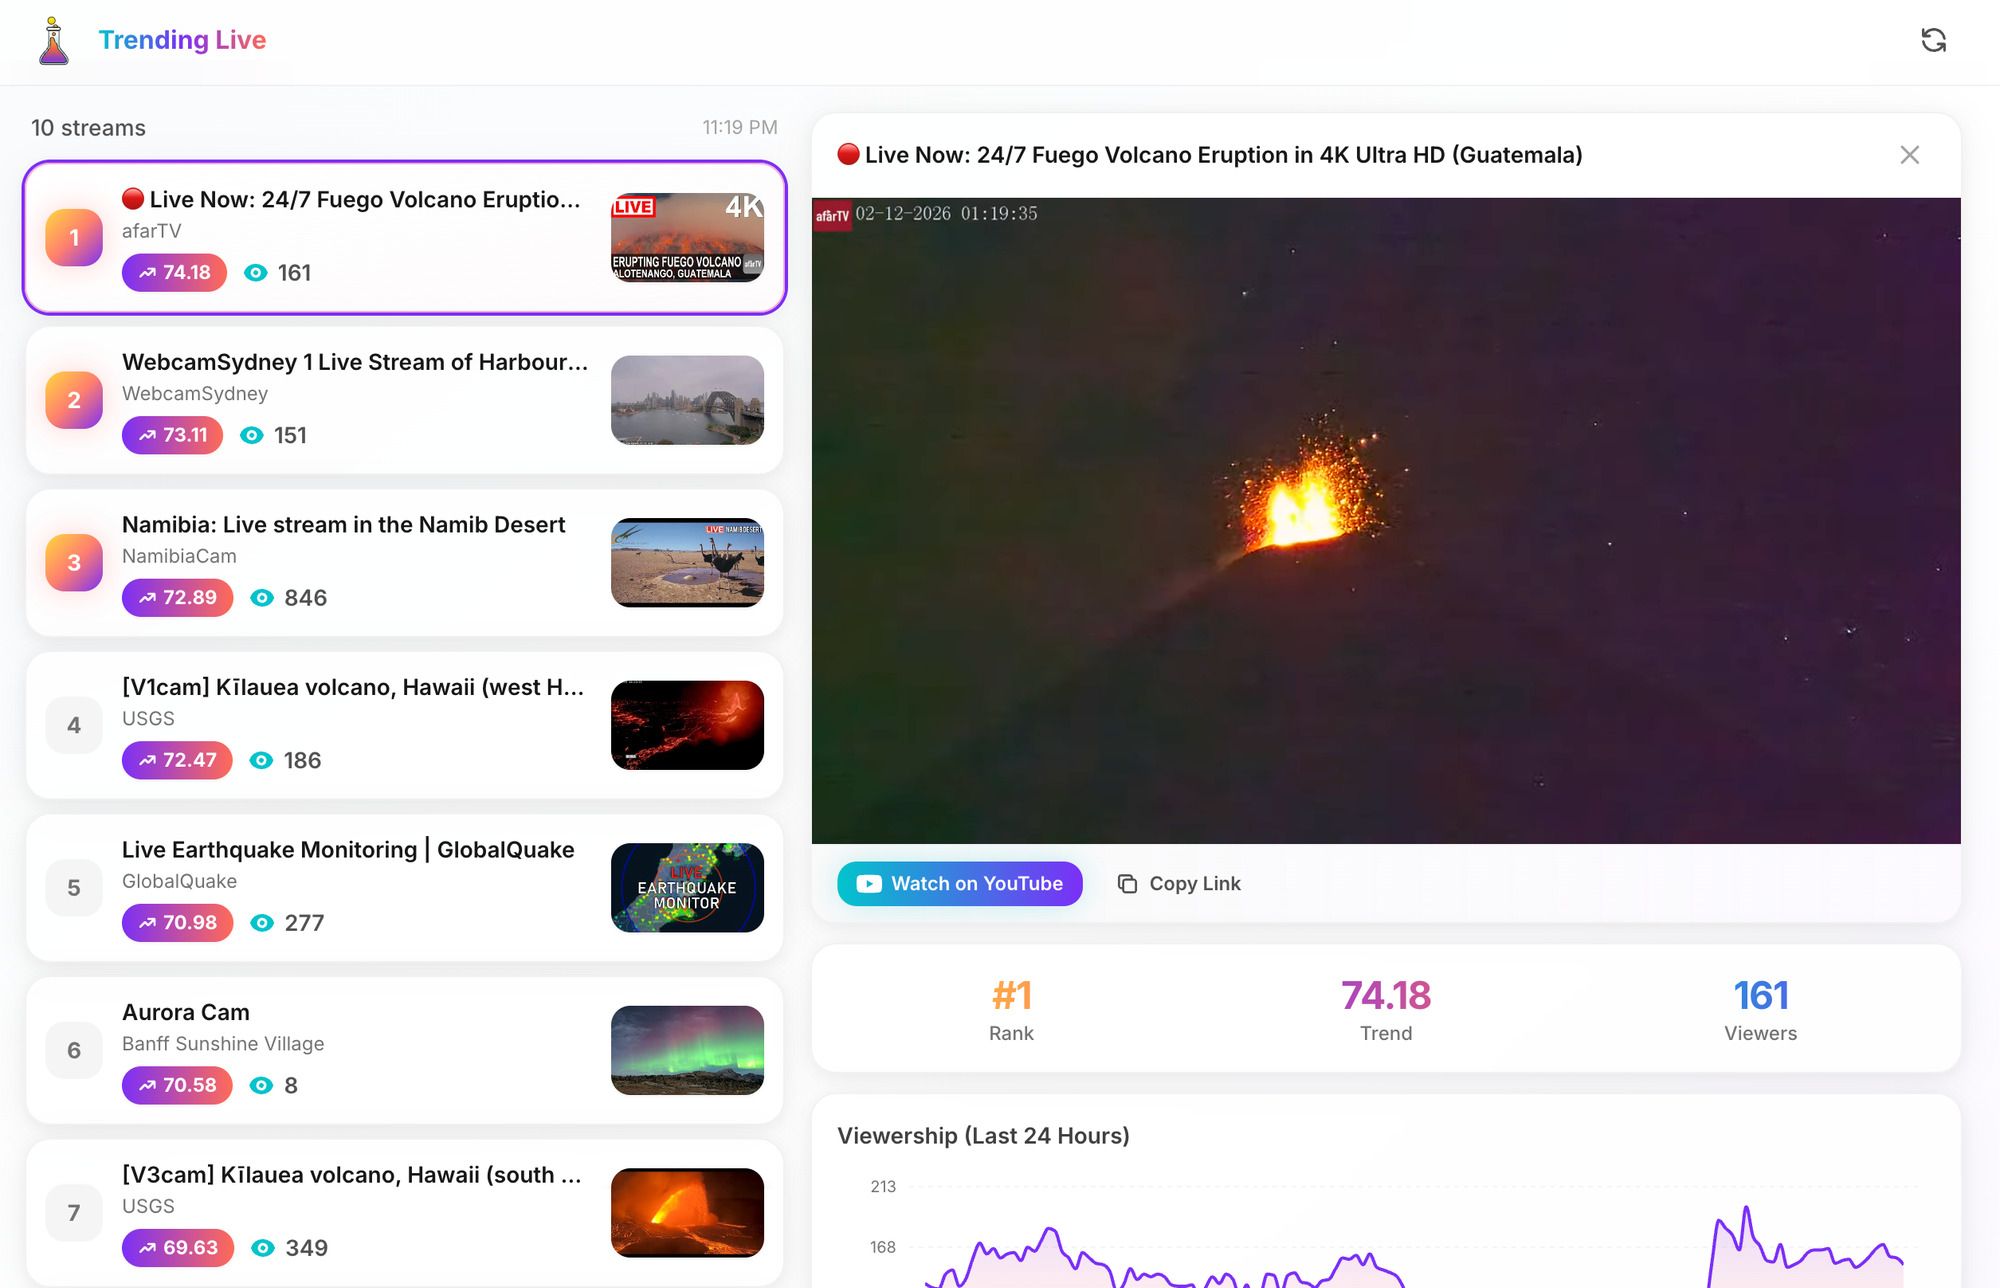This screenshot has height=1288, width=2000.
Task: Click the rank 2 badge for WebcamSydney
Action: tap(74, 400)
